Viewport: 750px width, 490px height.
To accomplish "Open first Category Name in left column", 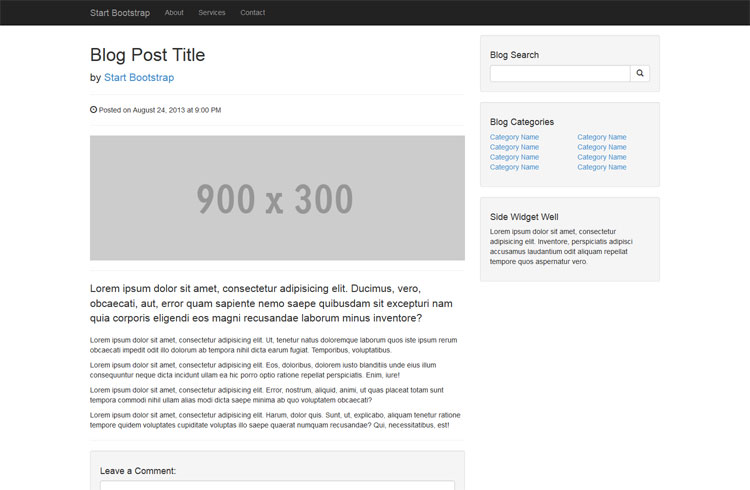I will tap(514, 137).
